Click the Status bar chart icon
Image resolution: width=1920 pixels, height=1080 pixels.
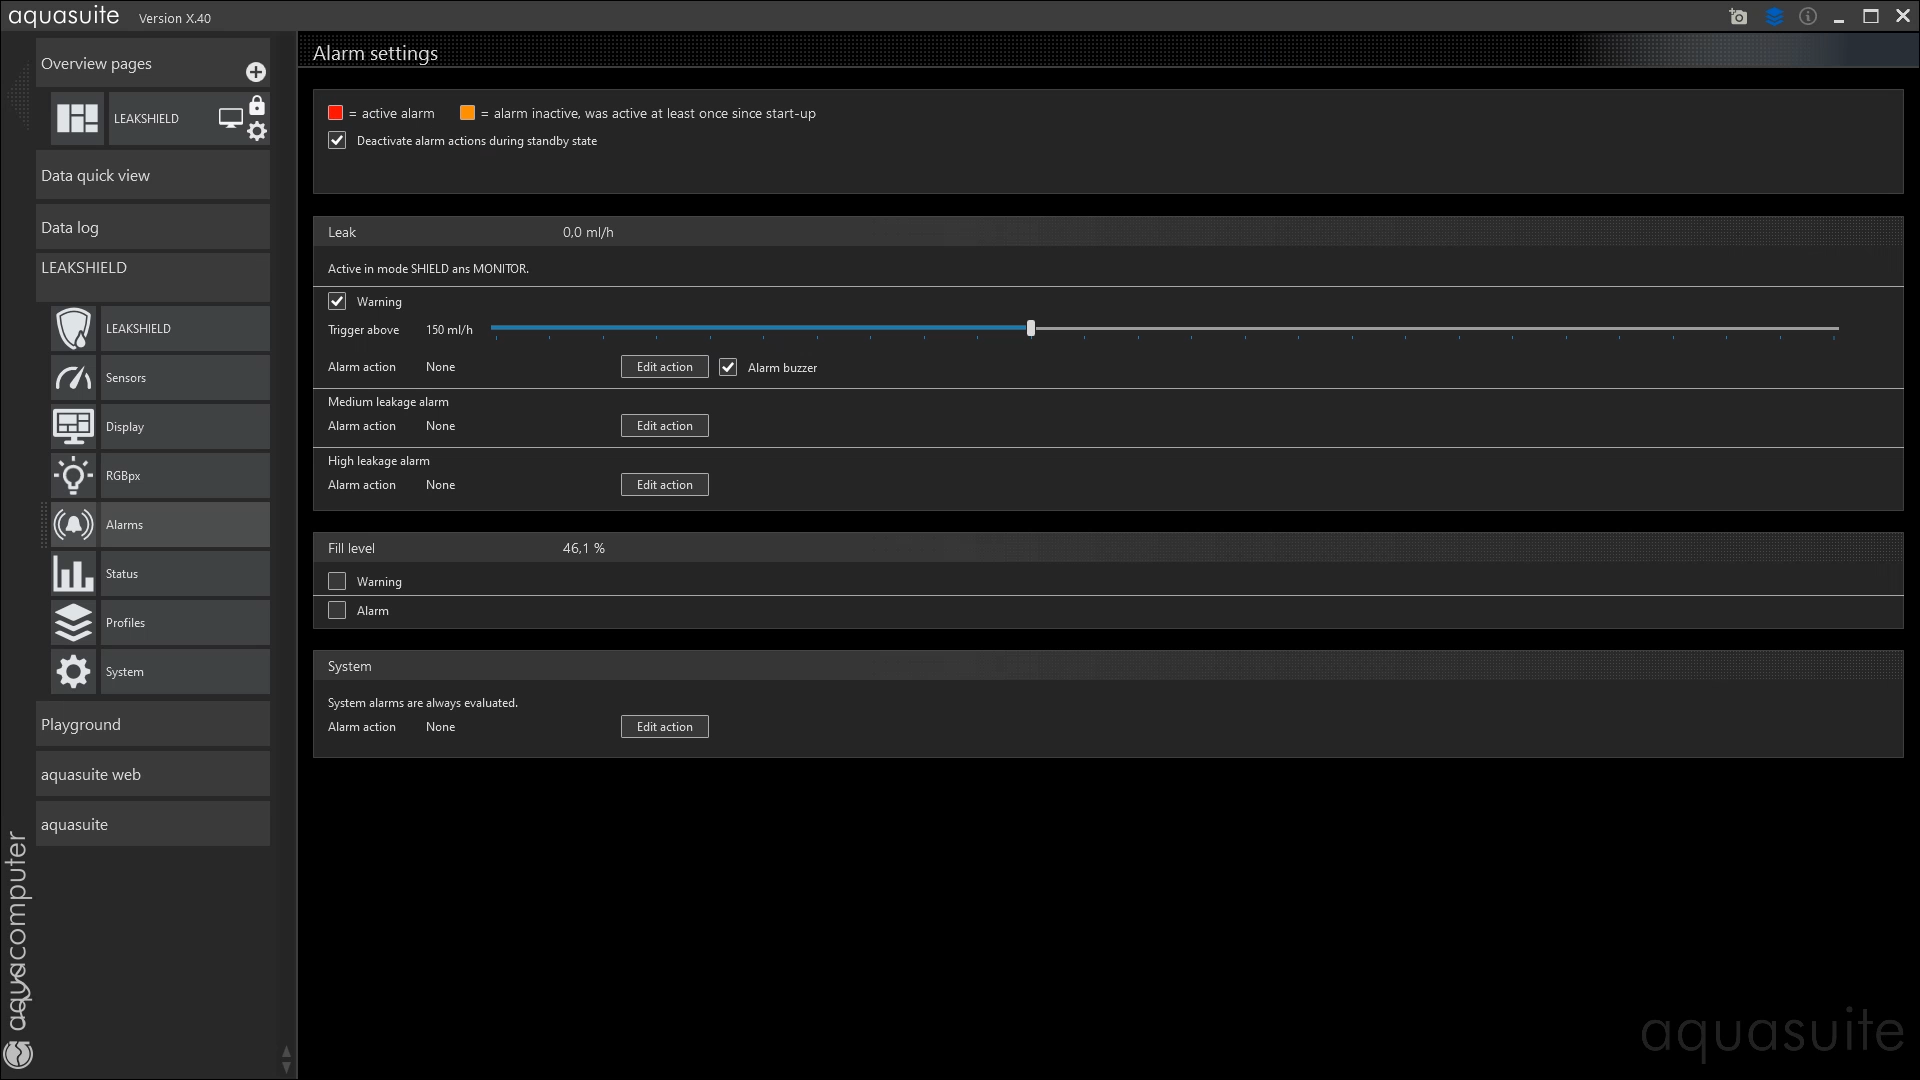(74, 573)
